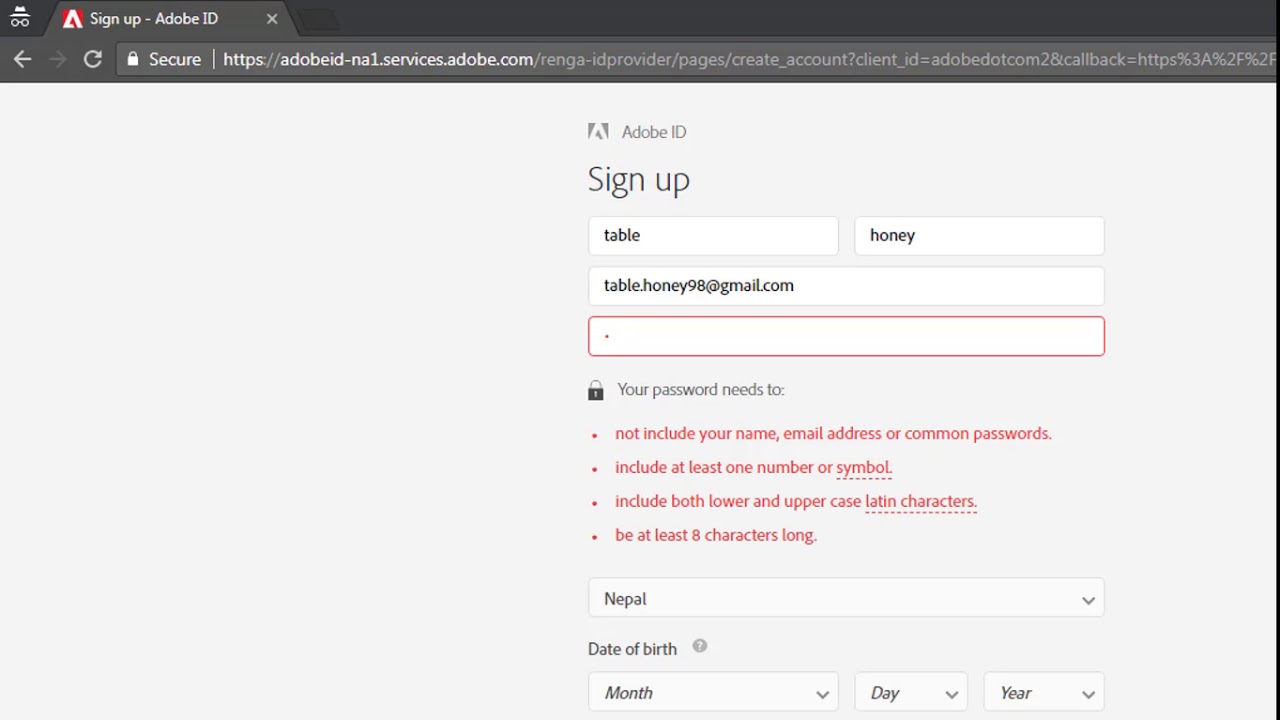Click the email address field
Screen dimensions: 1280x720
tap(846, 285)
